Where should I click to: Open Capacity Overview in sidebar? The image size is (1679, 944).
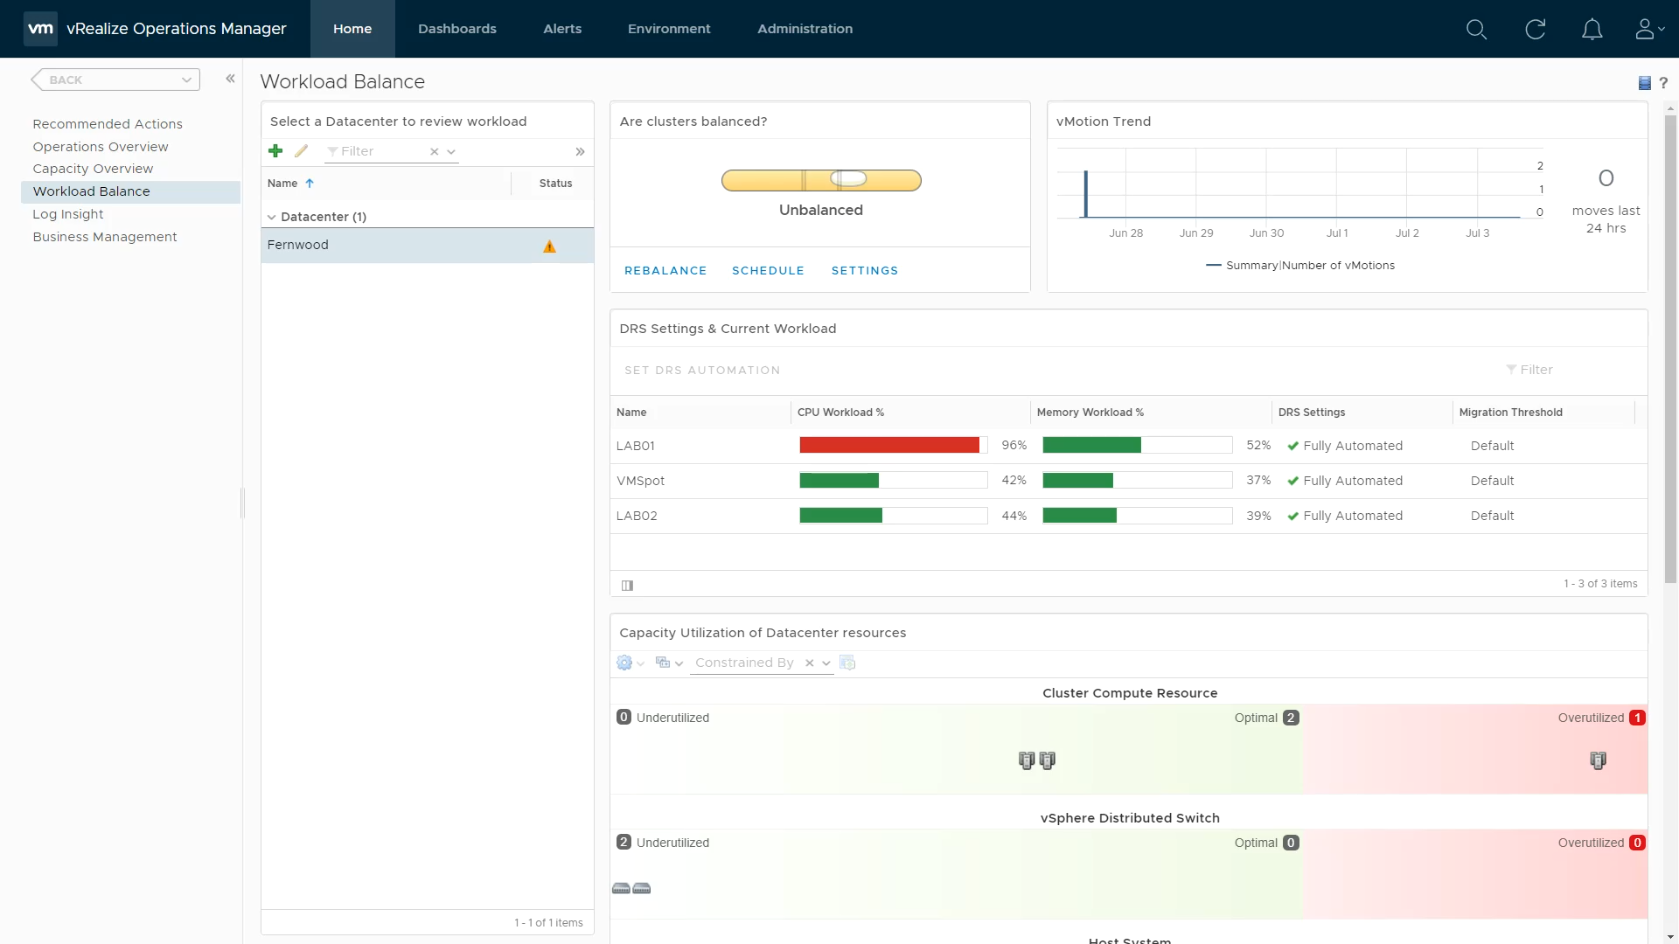click(93, 169)
